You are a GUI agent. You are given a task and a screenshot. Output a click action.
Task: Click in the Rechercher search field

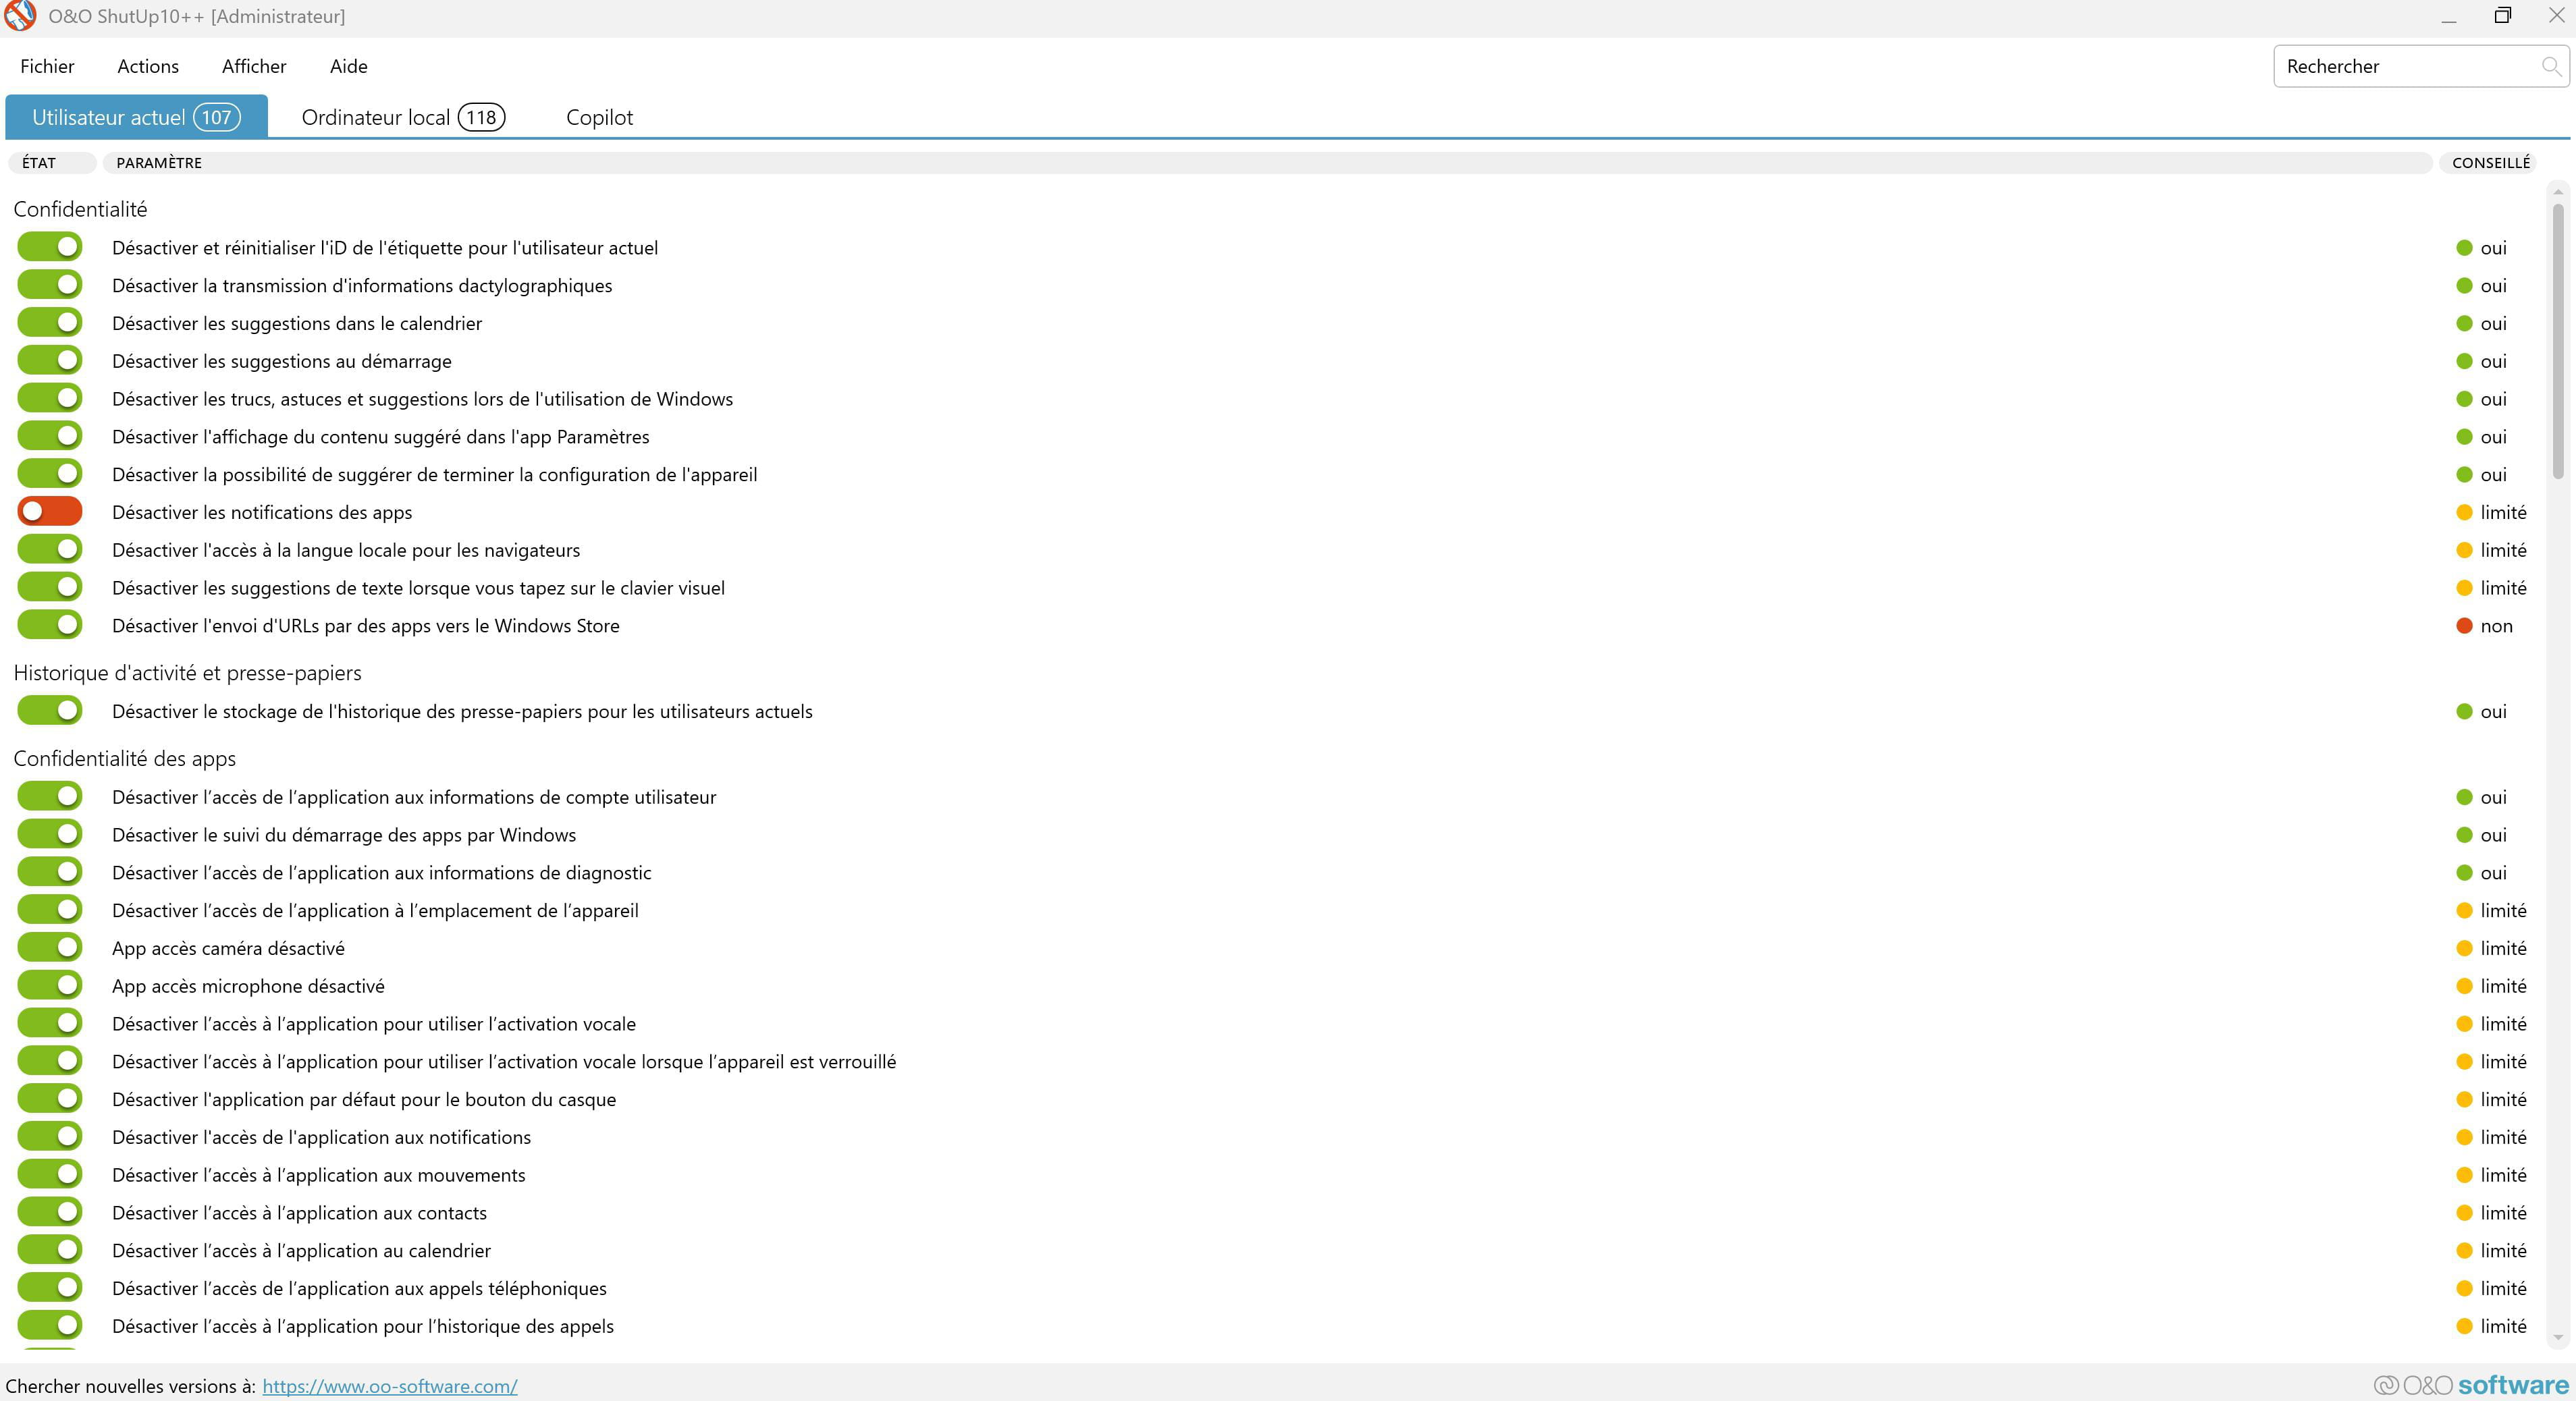pyautogui.click(x=2400, y=66)
